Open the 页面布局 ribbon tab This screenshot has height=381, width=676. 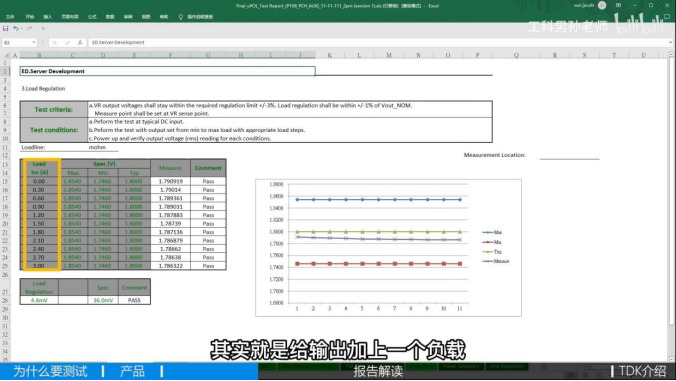coord(70,17)
